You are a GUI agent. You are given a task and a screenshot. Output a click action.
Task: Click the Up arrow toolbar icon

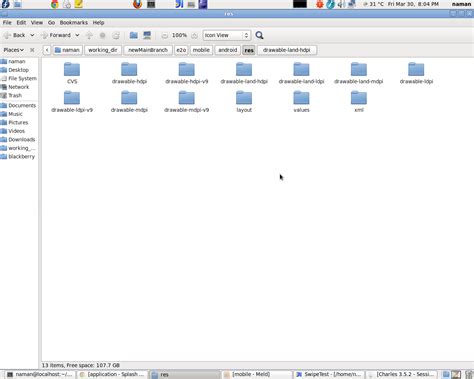point(89,35)
